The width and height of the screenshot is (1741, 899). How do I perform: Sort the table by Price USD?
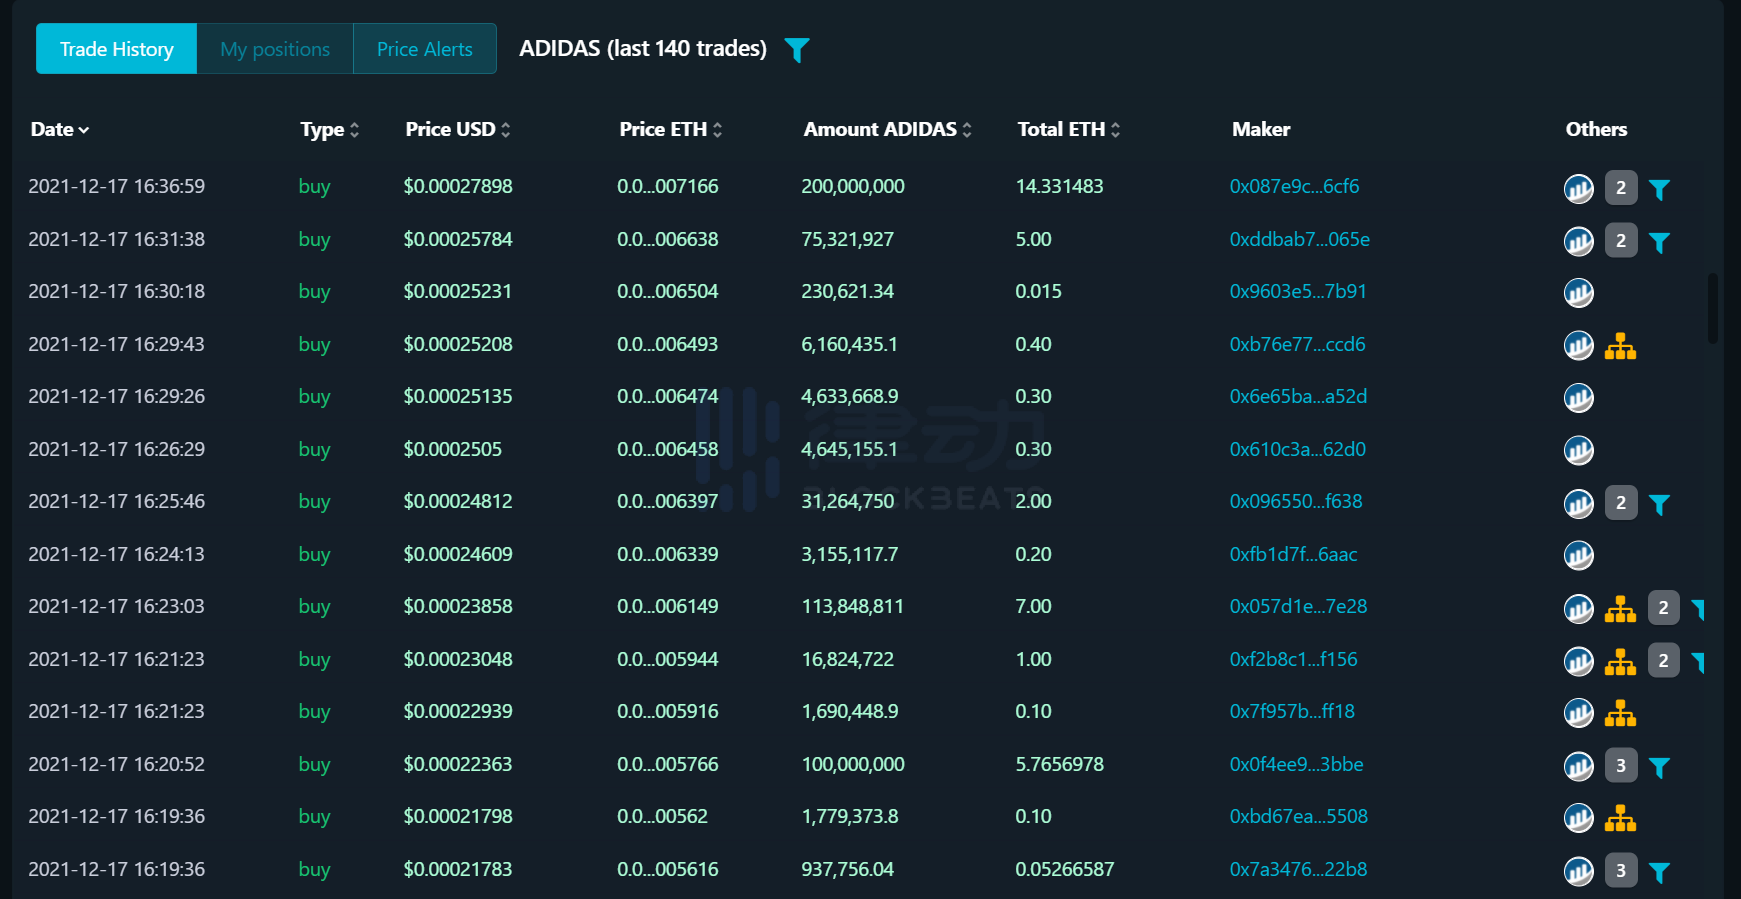click(457, 130)
